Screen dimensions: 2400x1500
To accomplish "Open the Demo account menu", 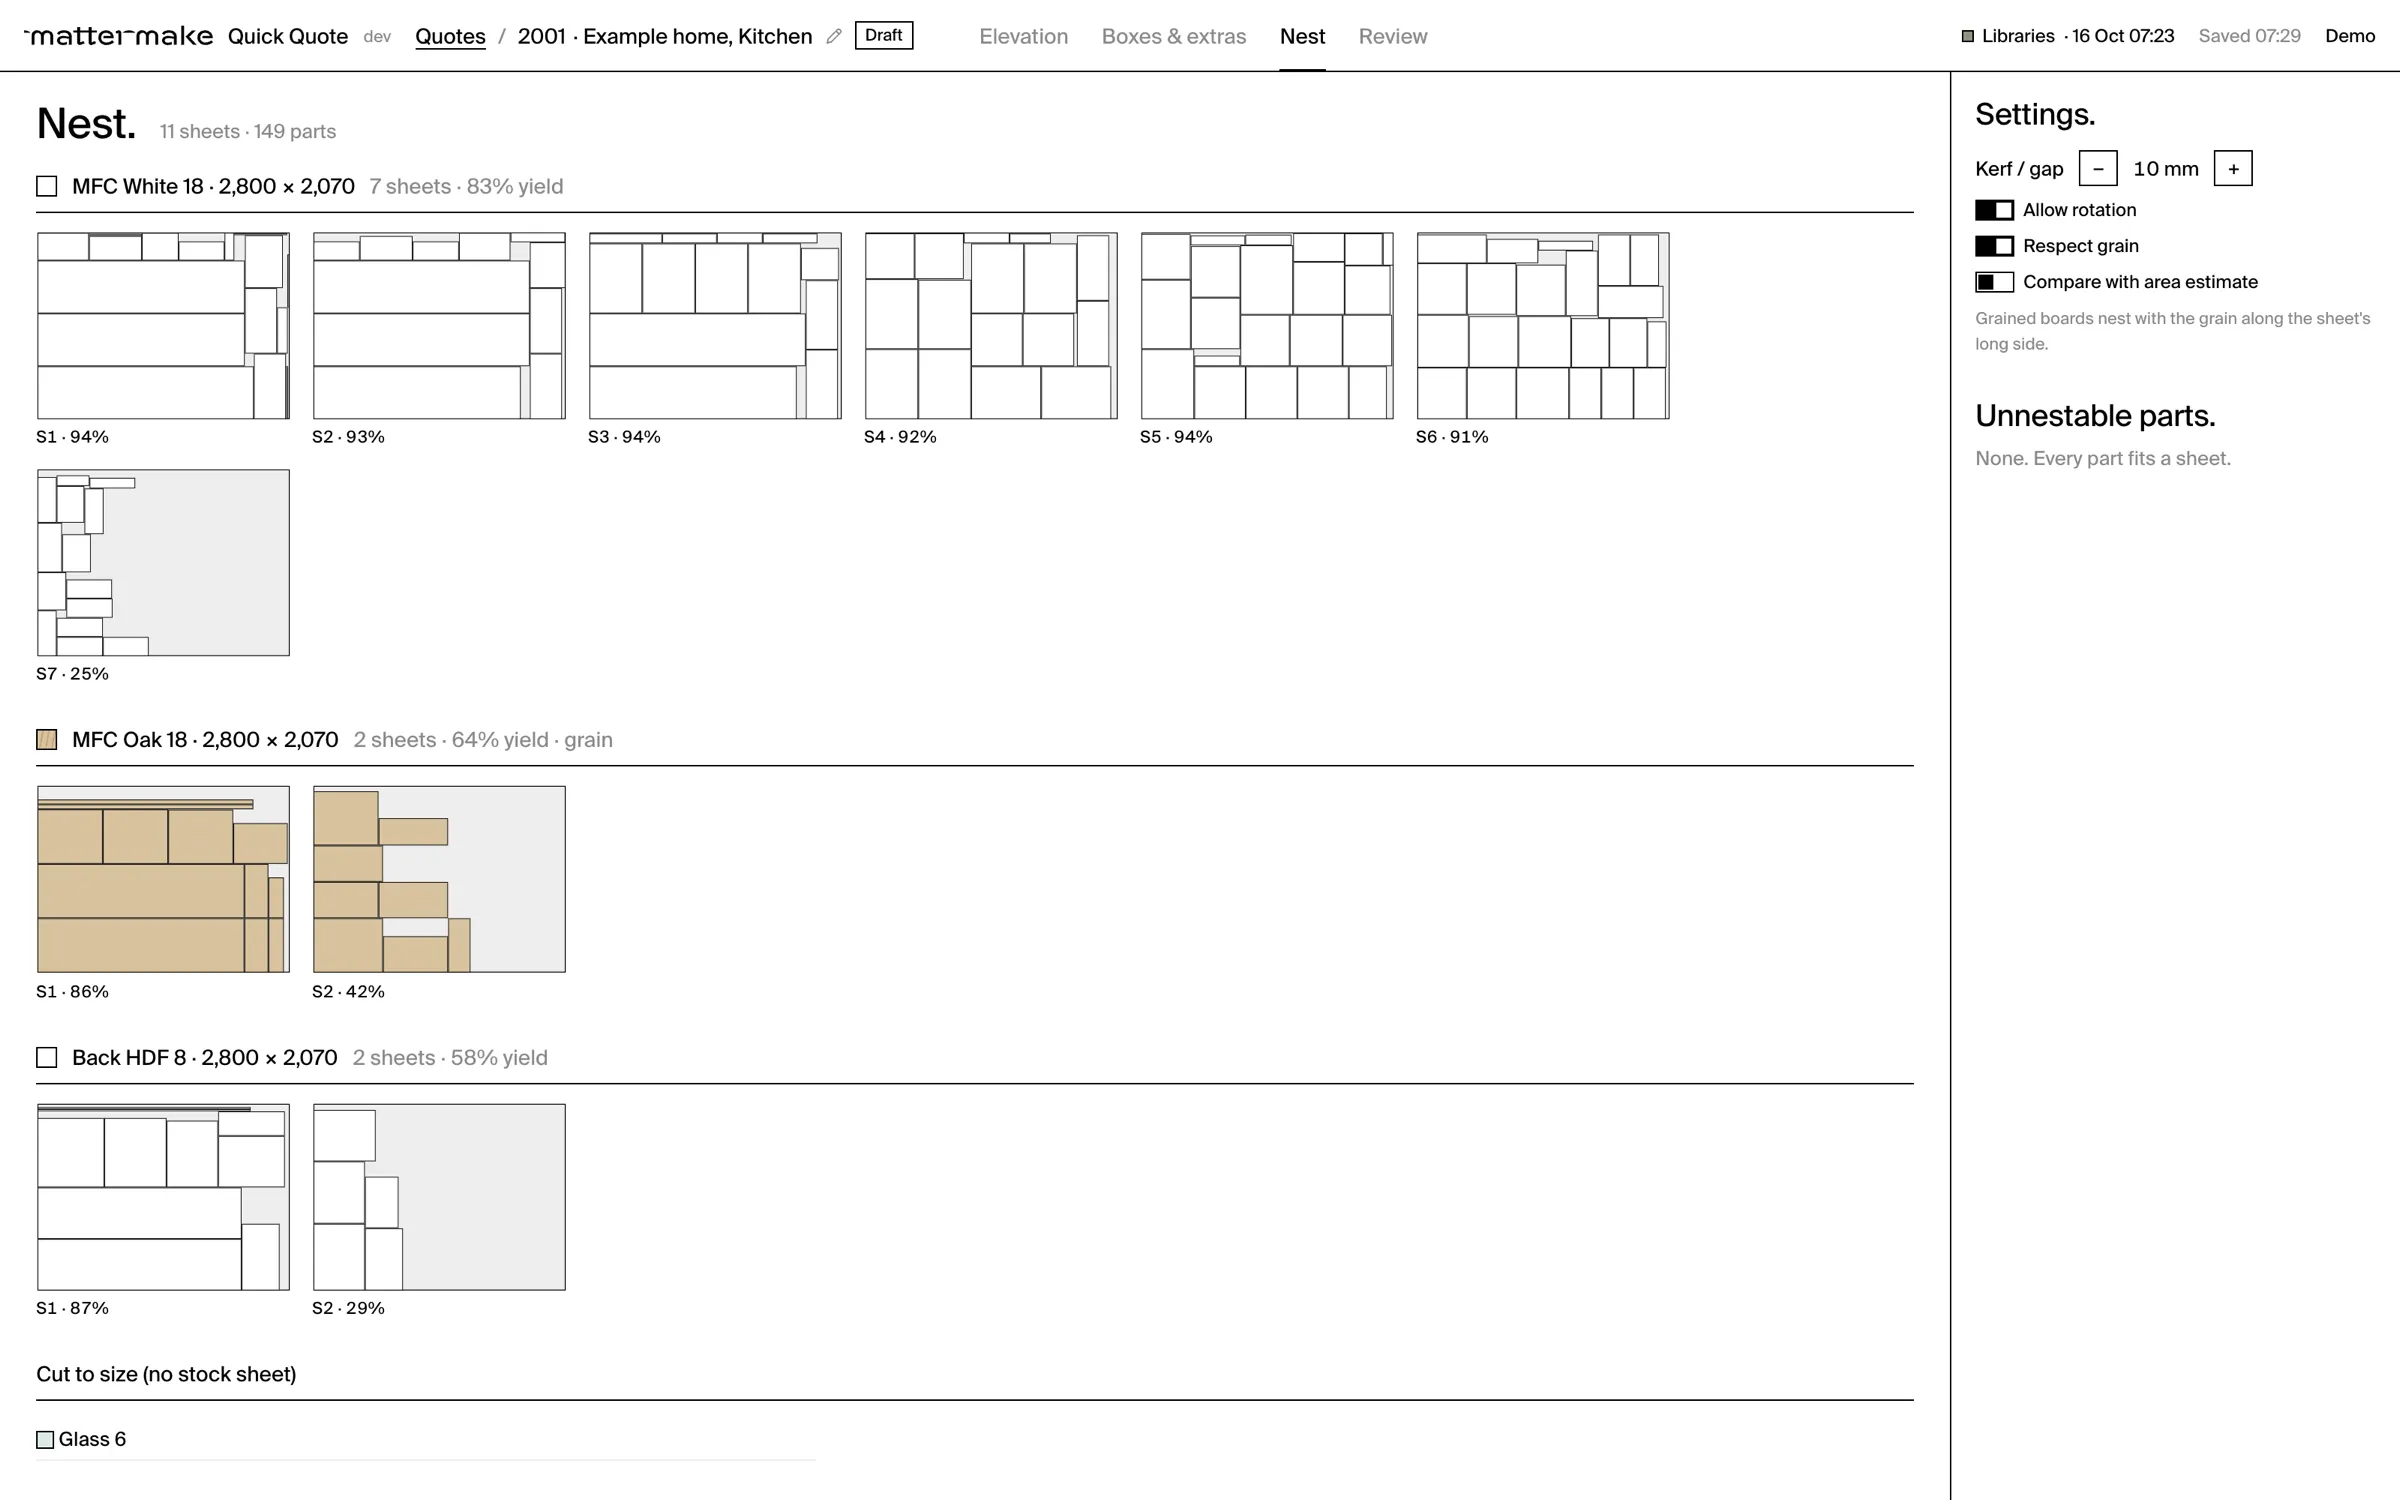I will [x=2350, y=36].
